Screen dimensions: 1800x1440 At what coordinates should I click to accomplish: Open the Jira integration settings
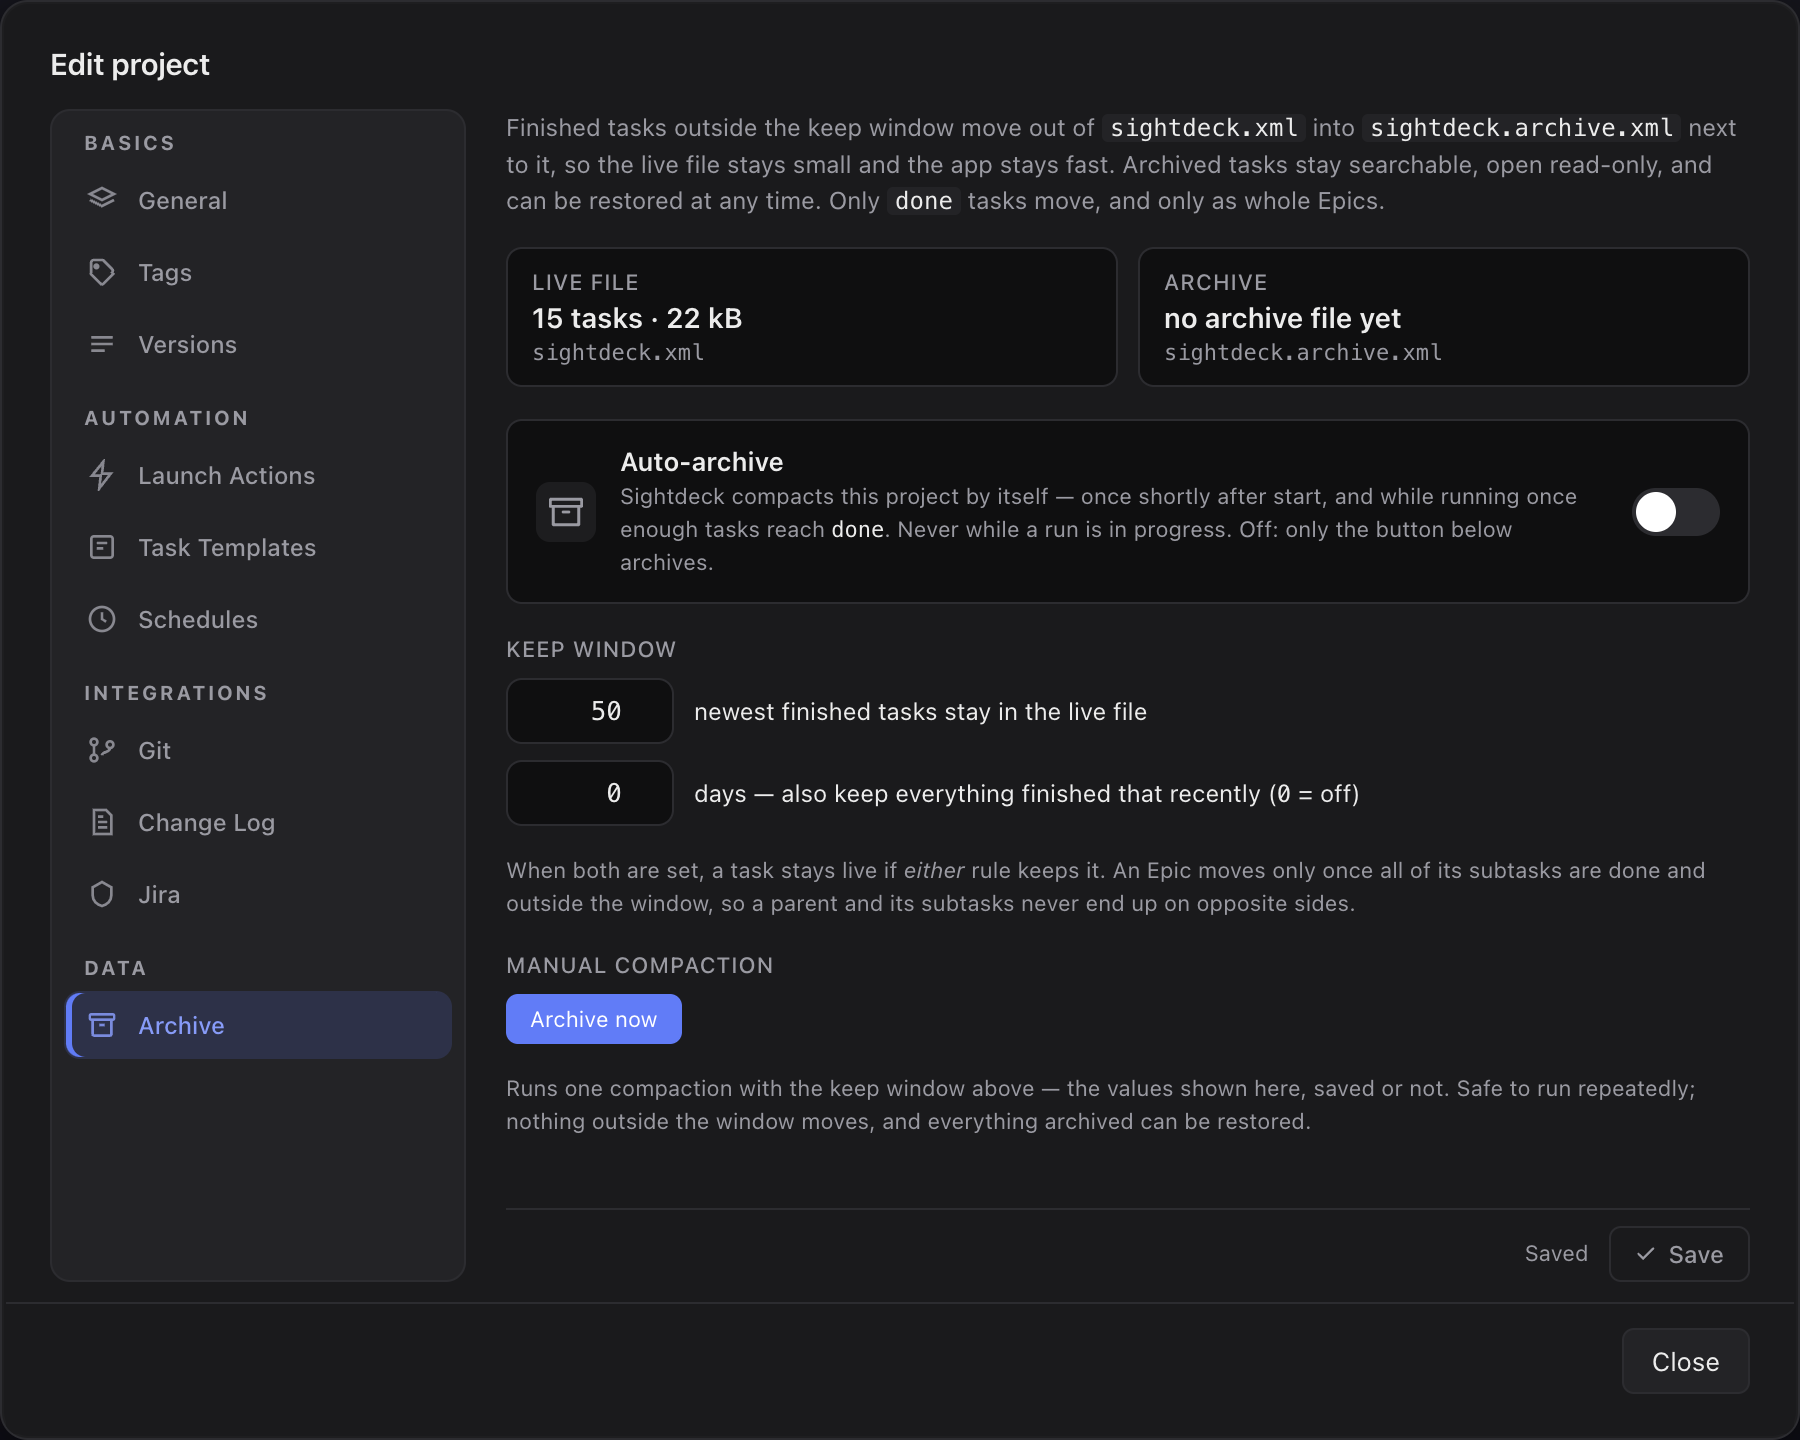point(258,894)
